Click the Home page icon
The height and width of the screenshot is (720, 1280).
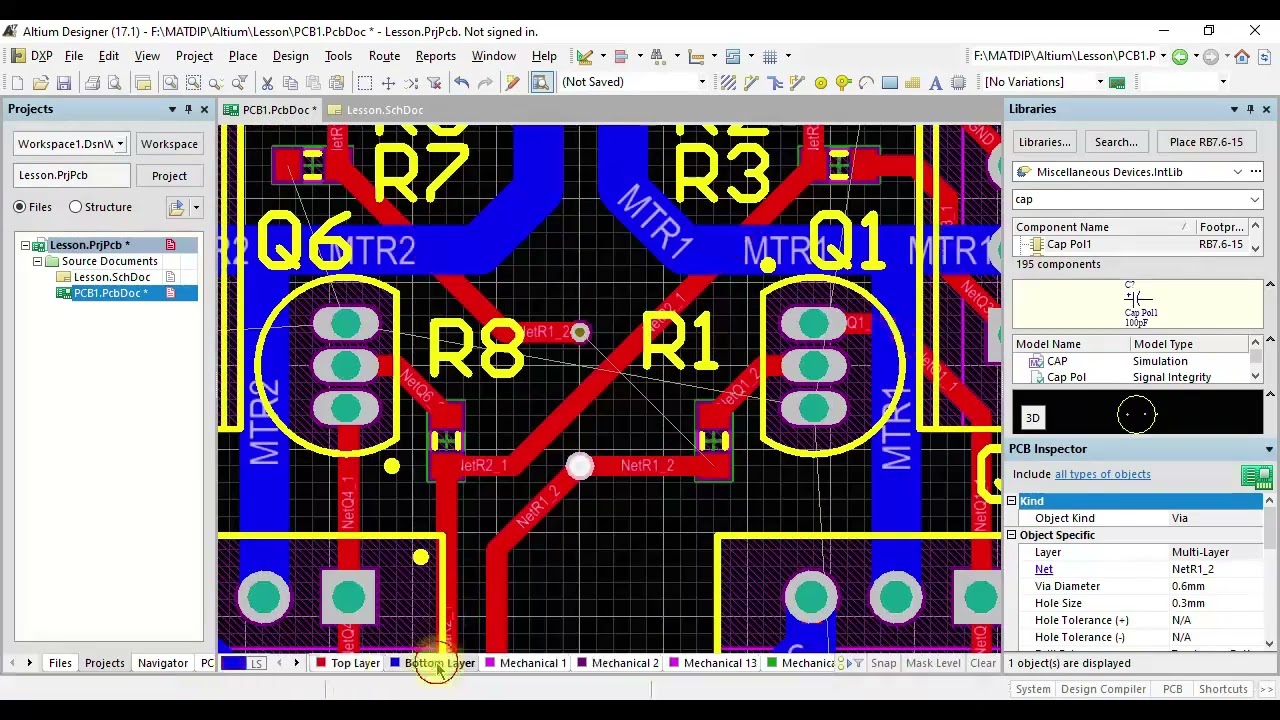coord(1242,57)
